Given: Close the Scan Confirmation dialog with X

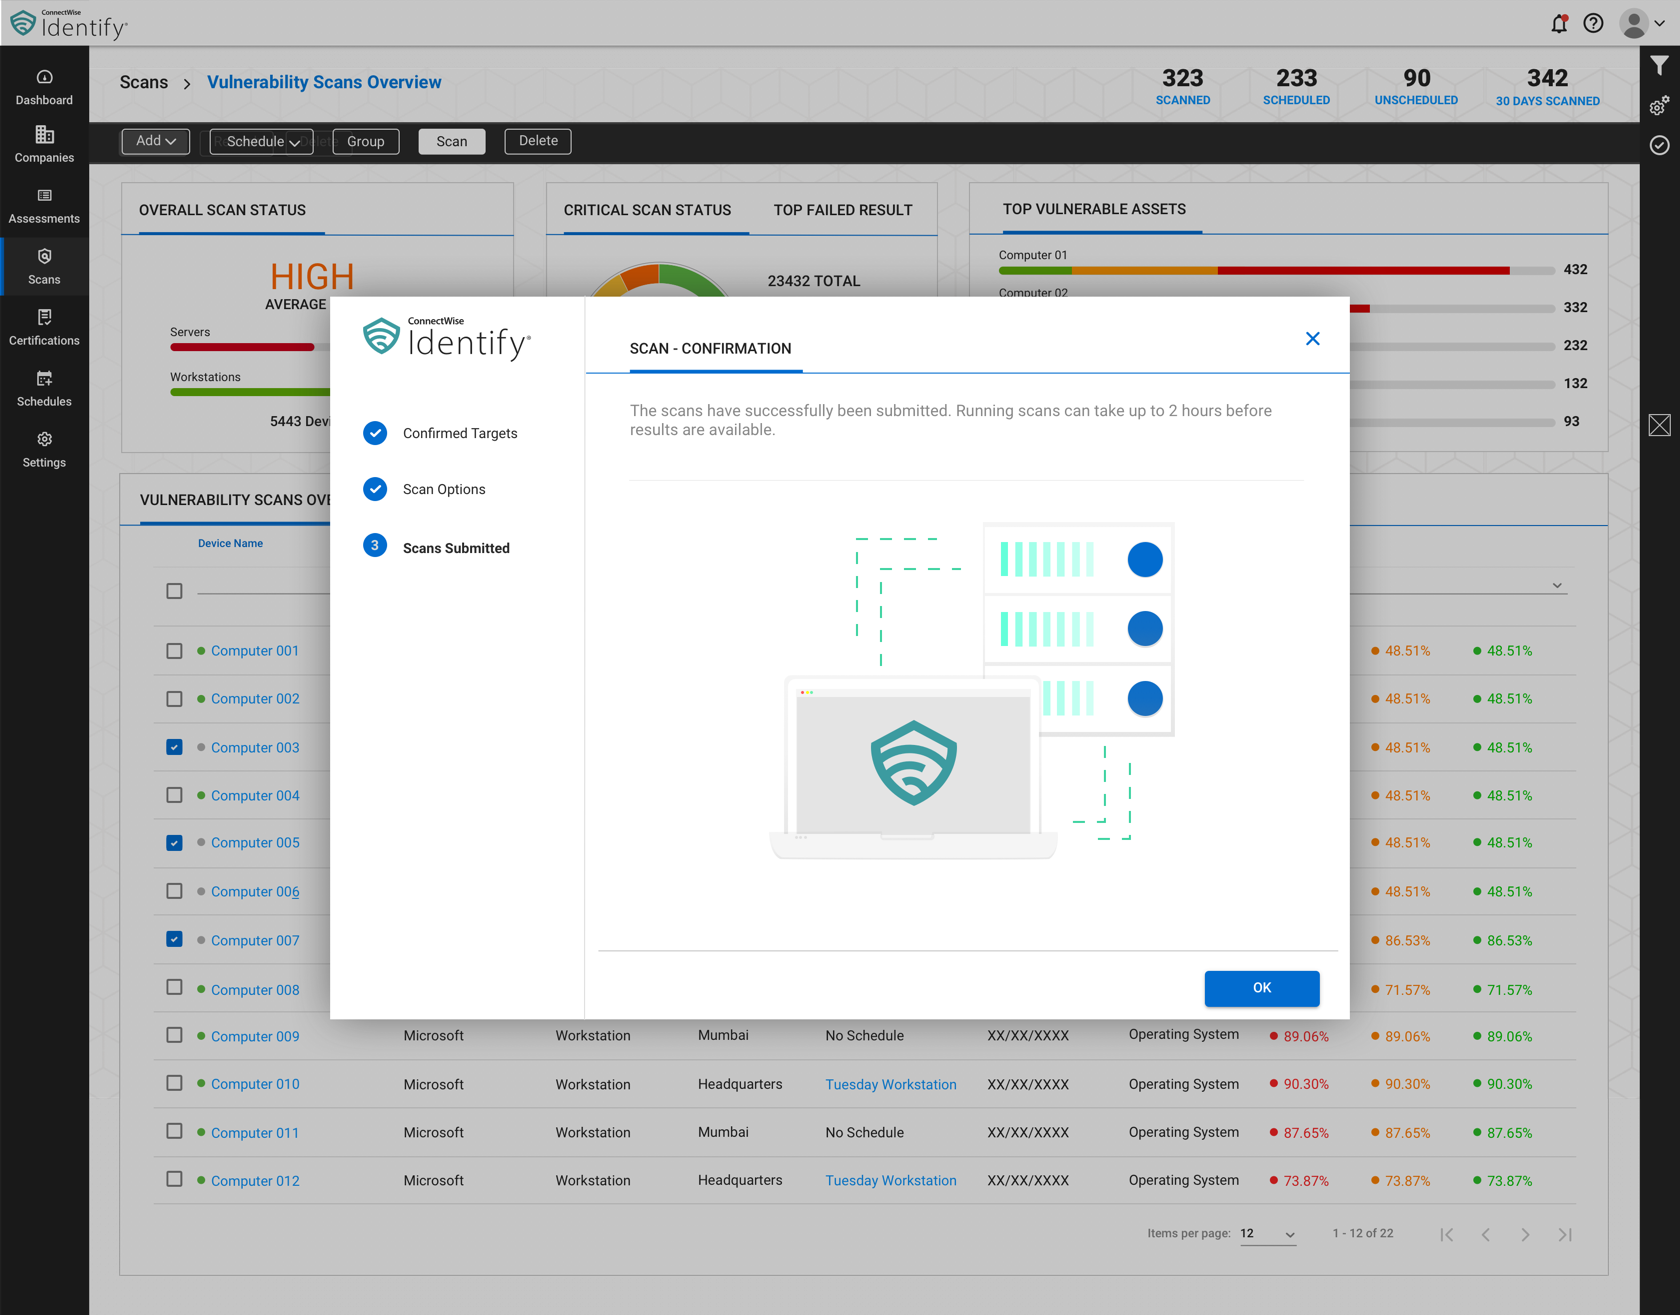Looking at the screenshot, I should pos(1313,339).
